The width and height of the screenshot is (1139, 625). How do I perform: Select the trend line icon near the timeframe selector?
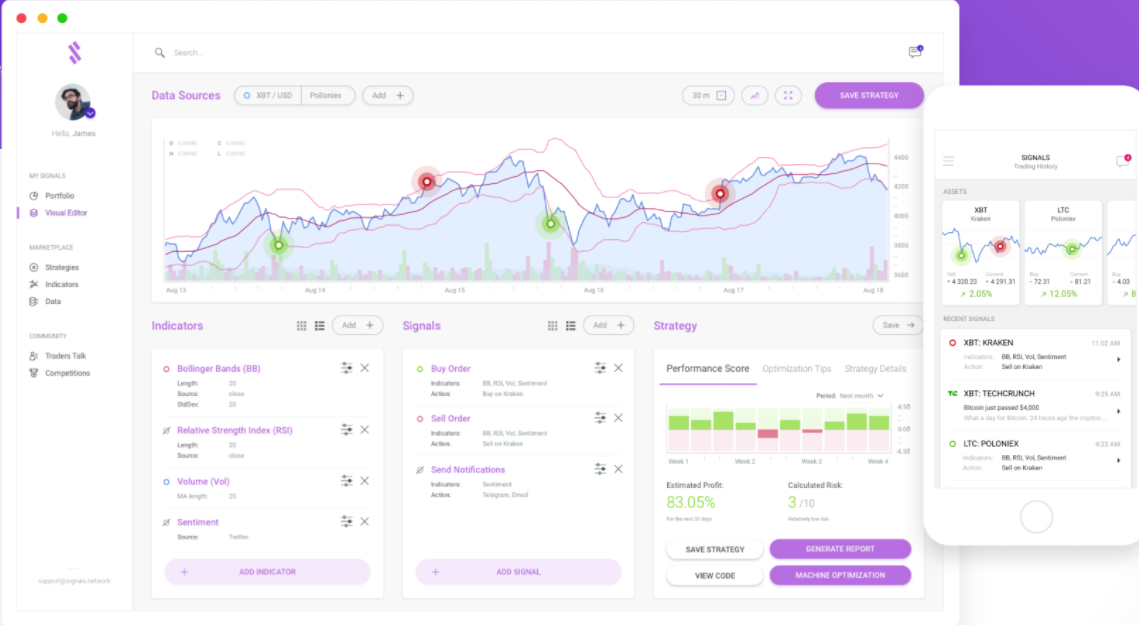754,95
